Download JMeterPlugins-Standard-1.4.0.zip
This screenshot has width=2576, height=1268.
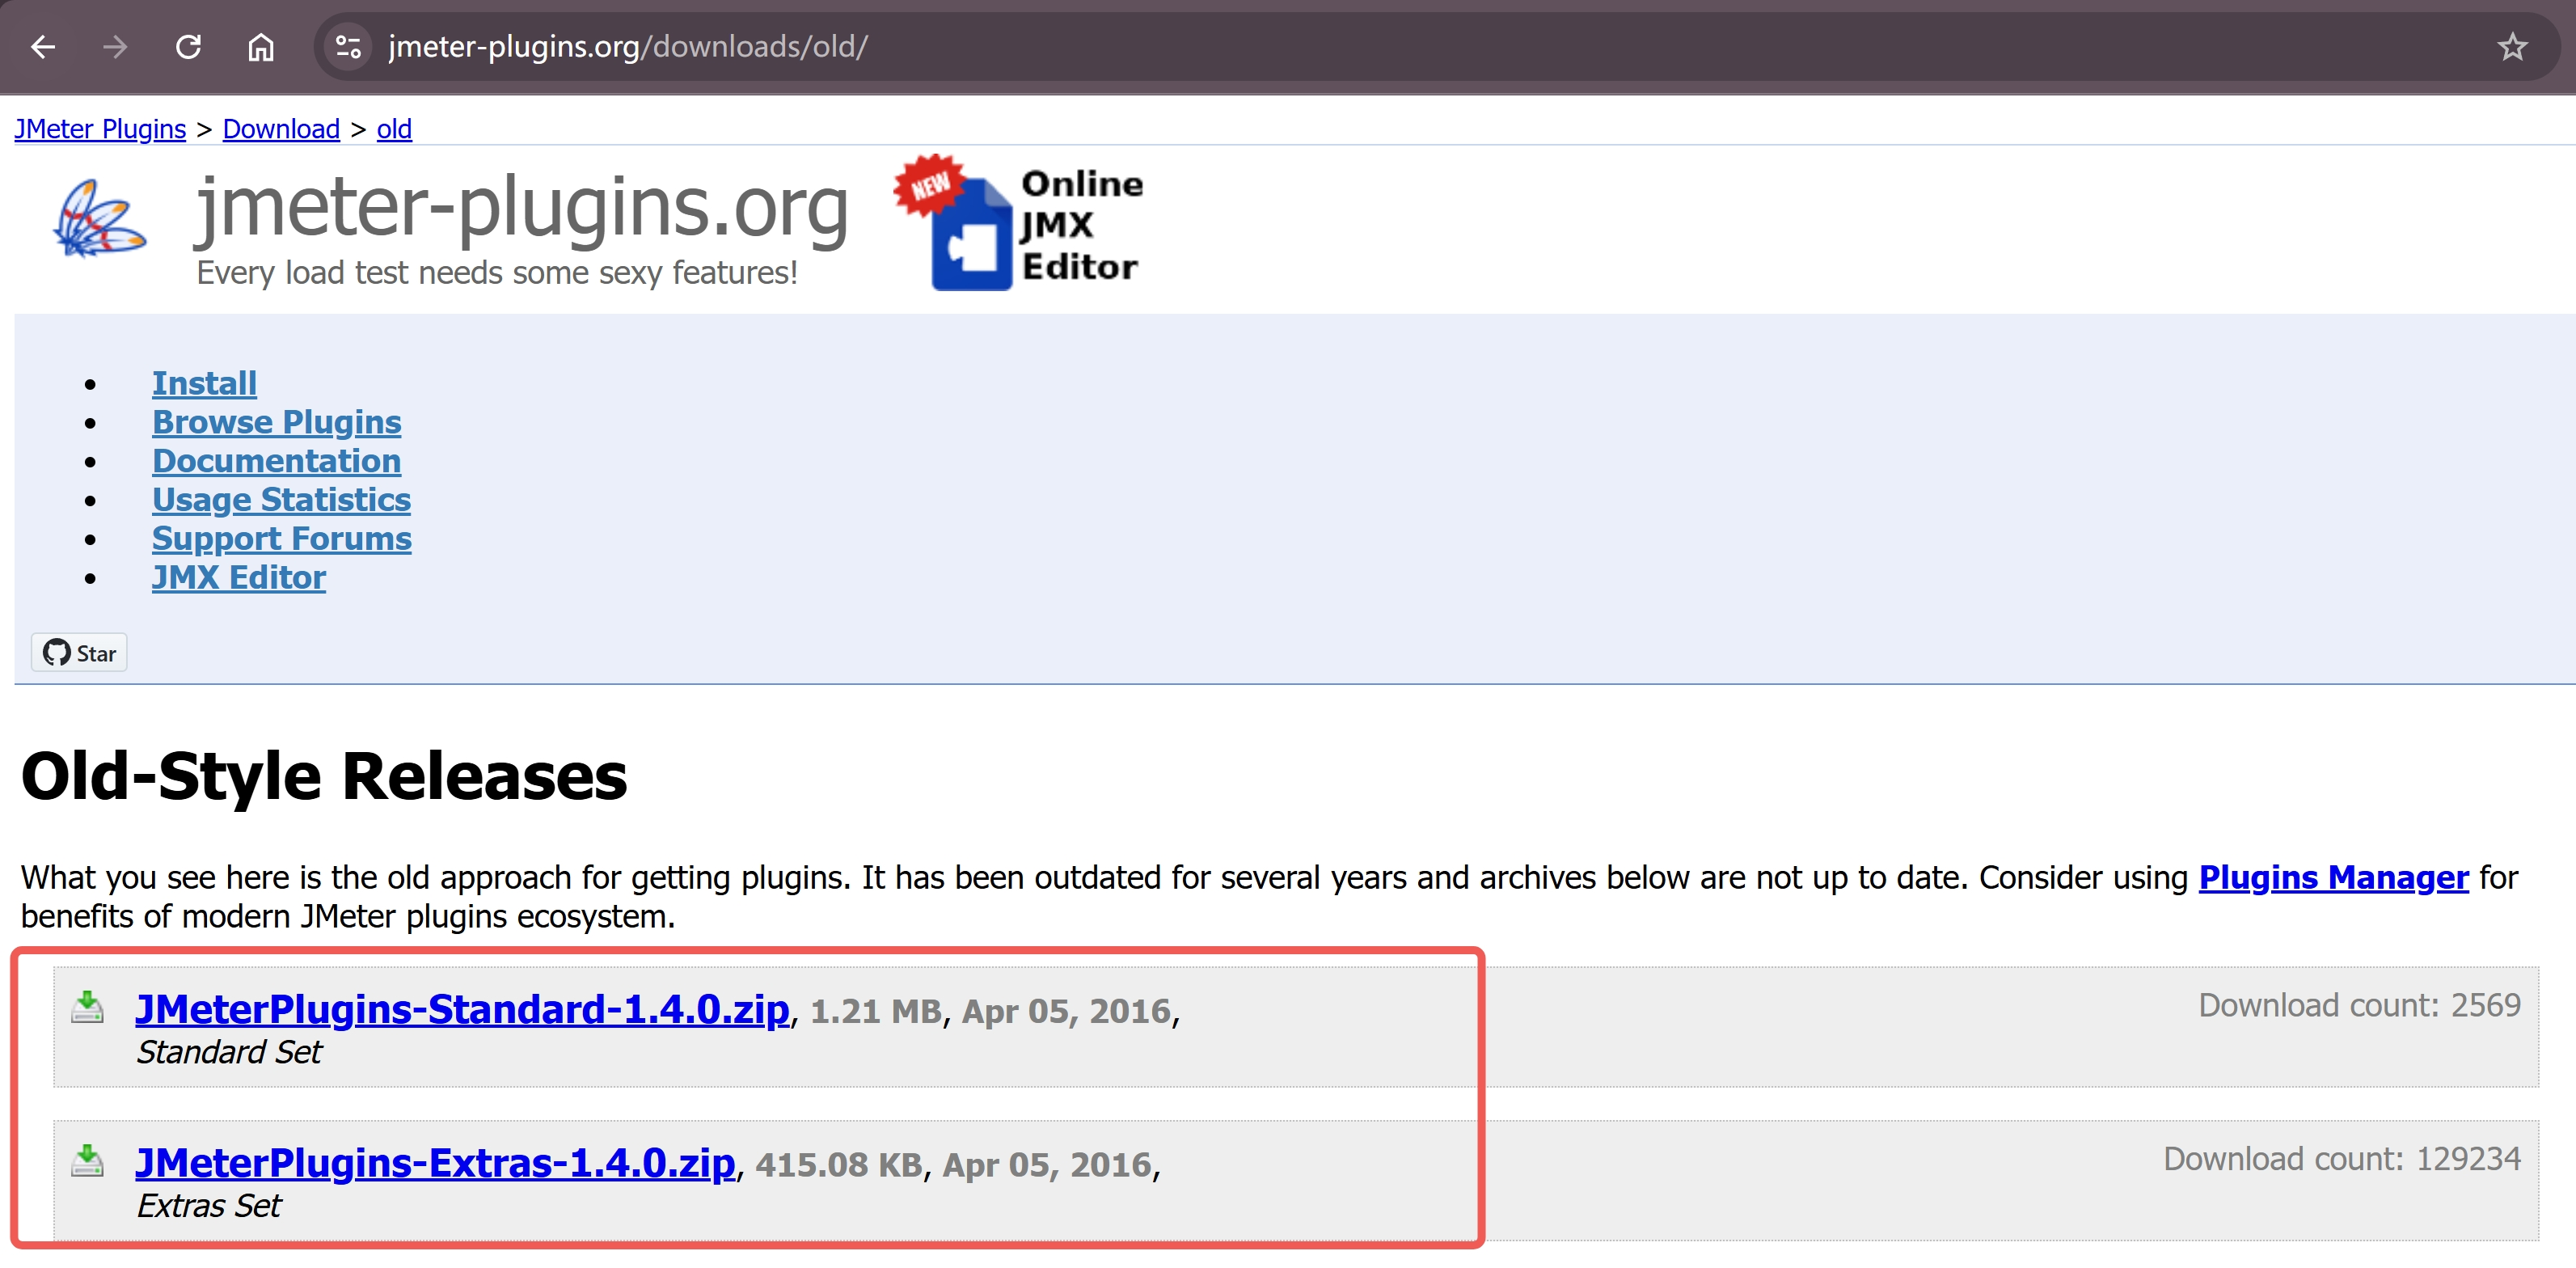pyautogui.click(x=462, y=1010)
